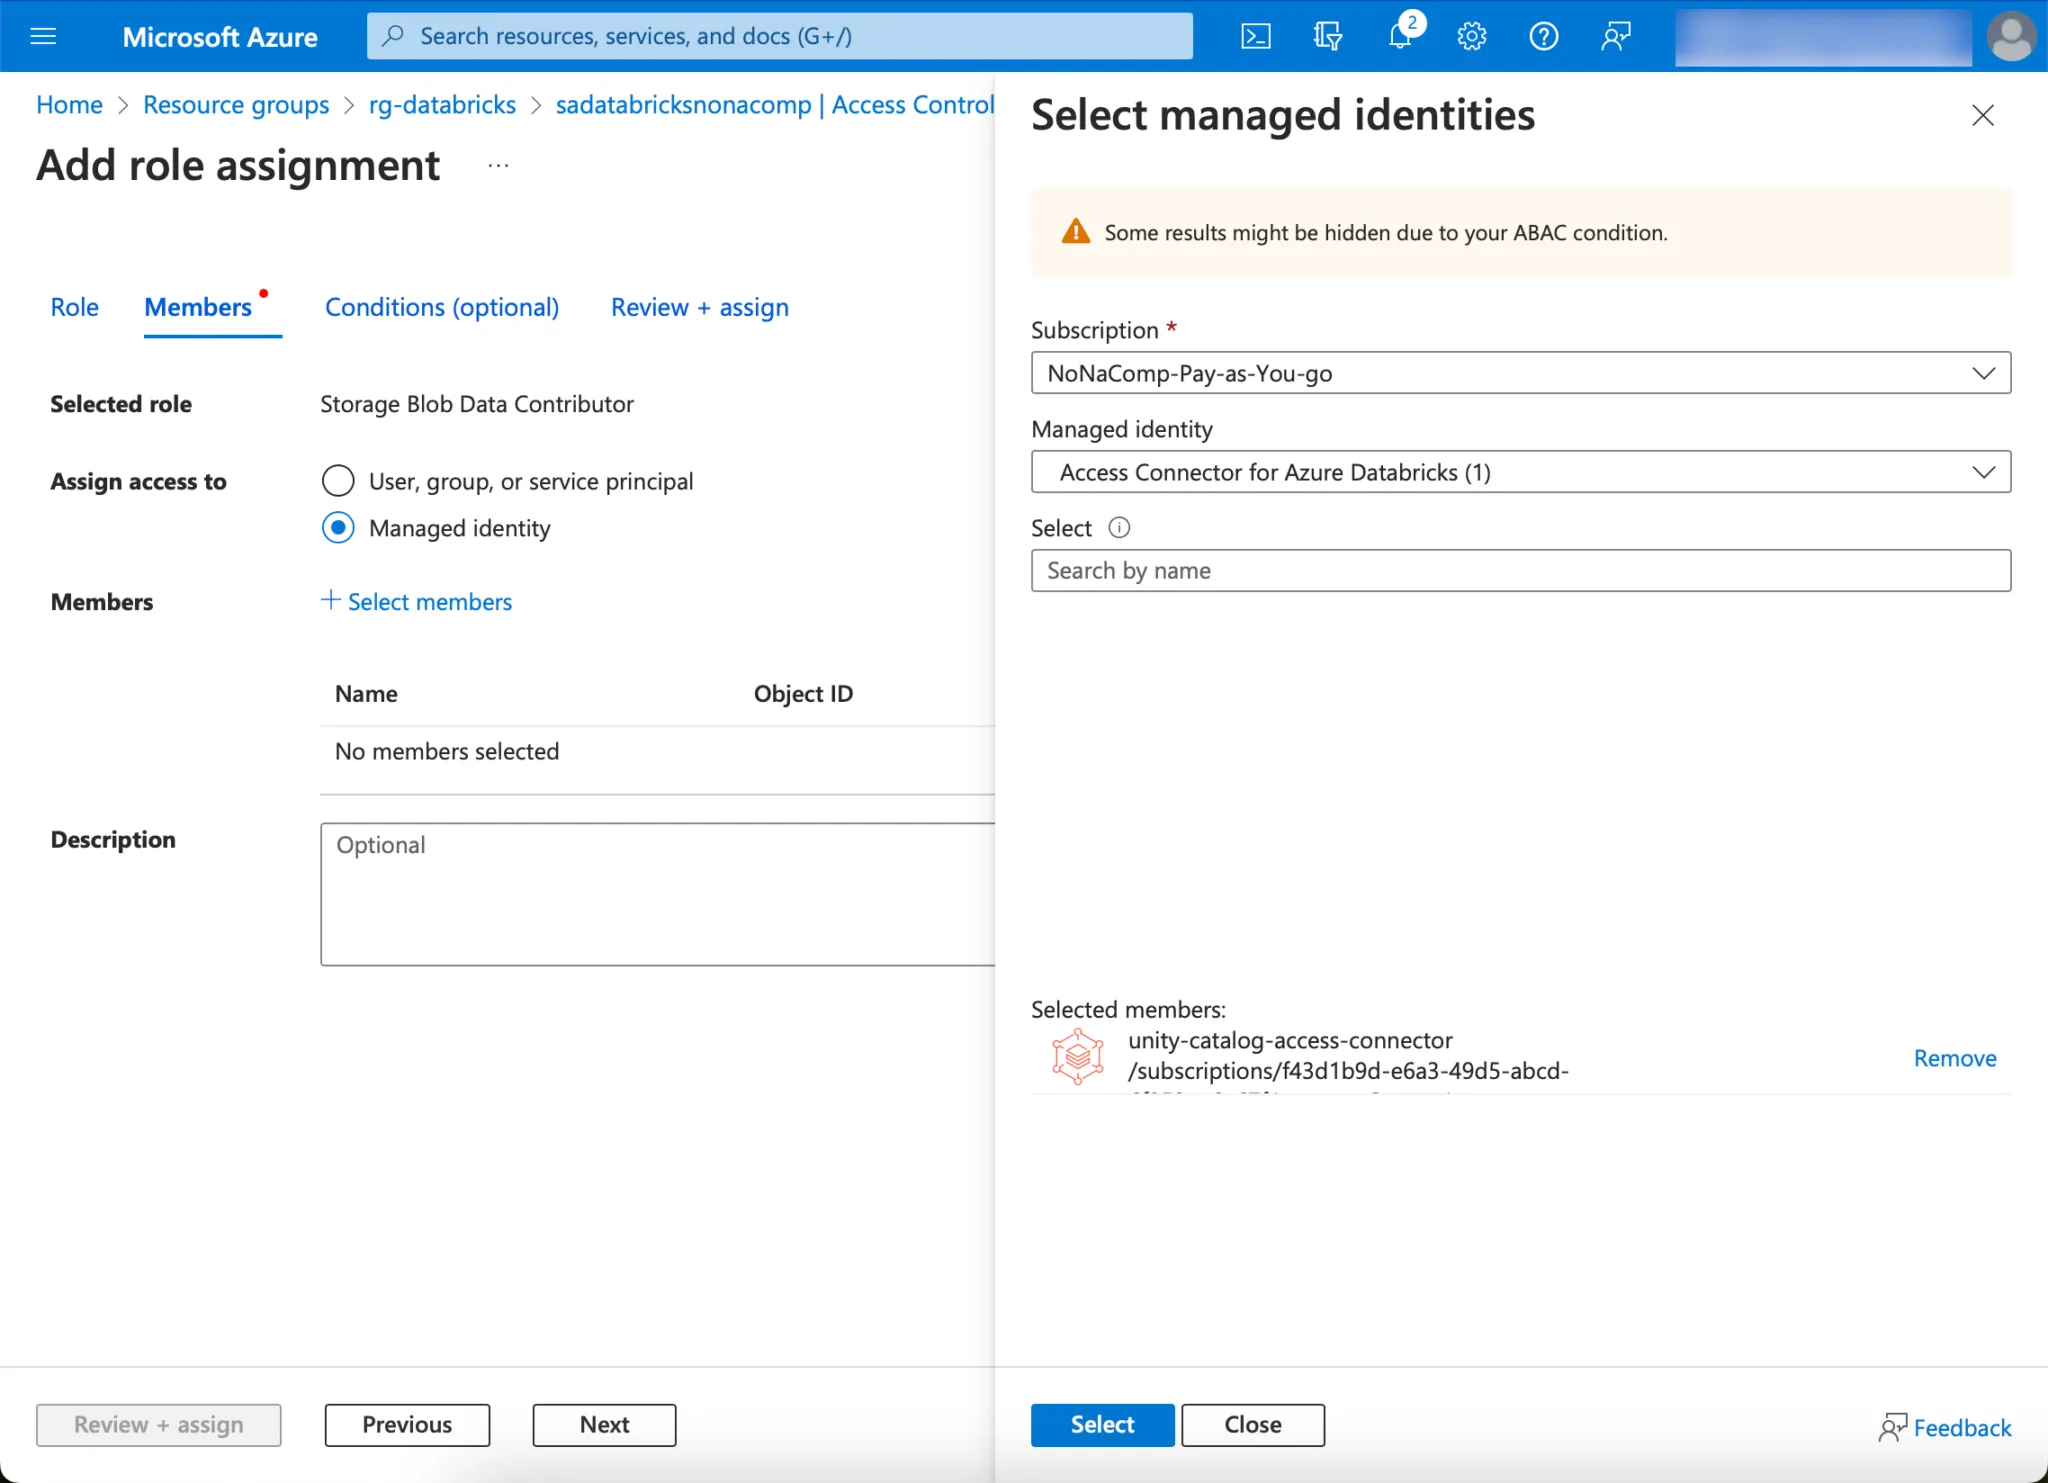Viewport: 2048px width, 1483px height.
Task: Expand the Subscription dropdown
Action: point(1520,373)
